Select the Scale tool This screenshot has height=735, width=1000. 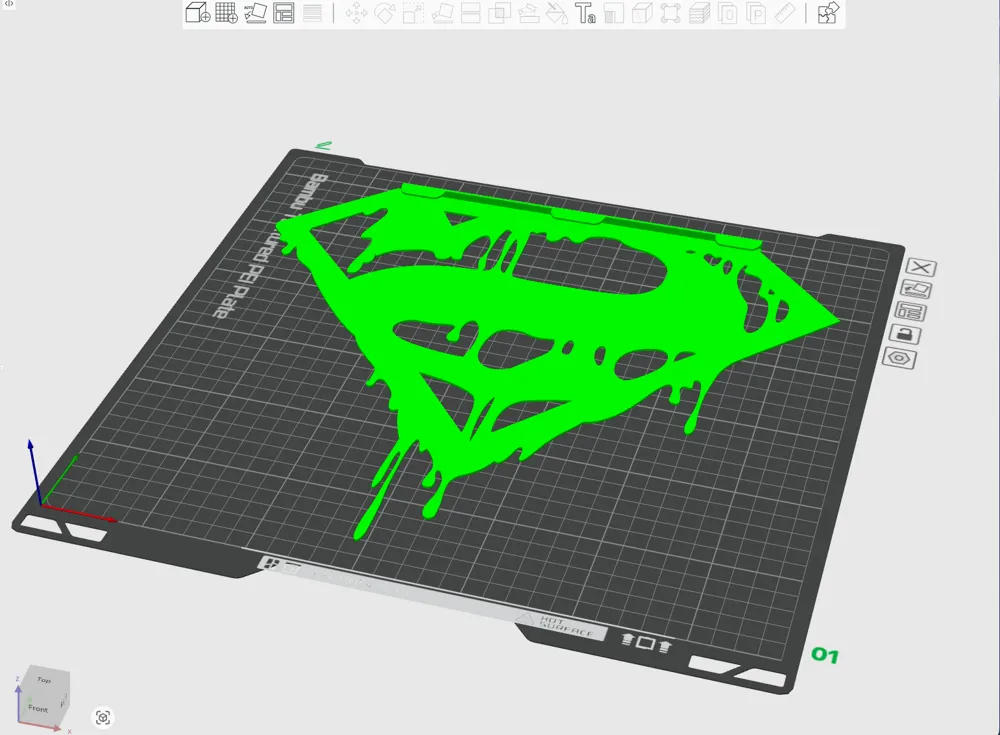point(412,13)
